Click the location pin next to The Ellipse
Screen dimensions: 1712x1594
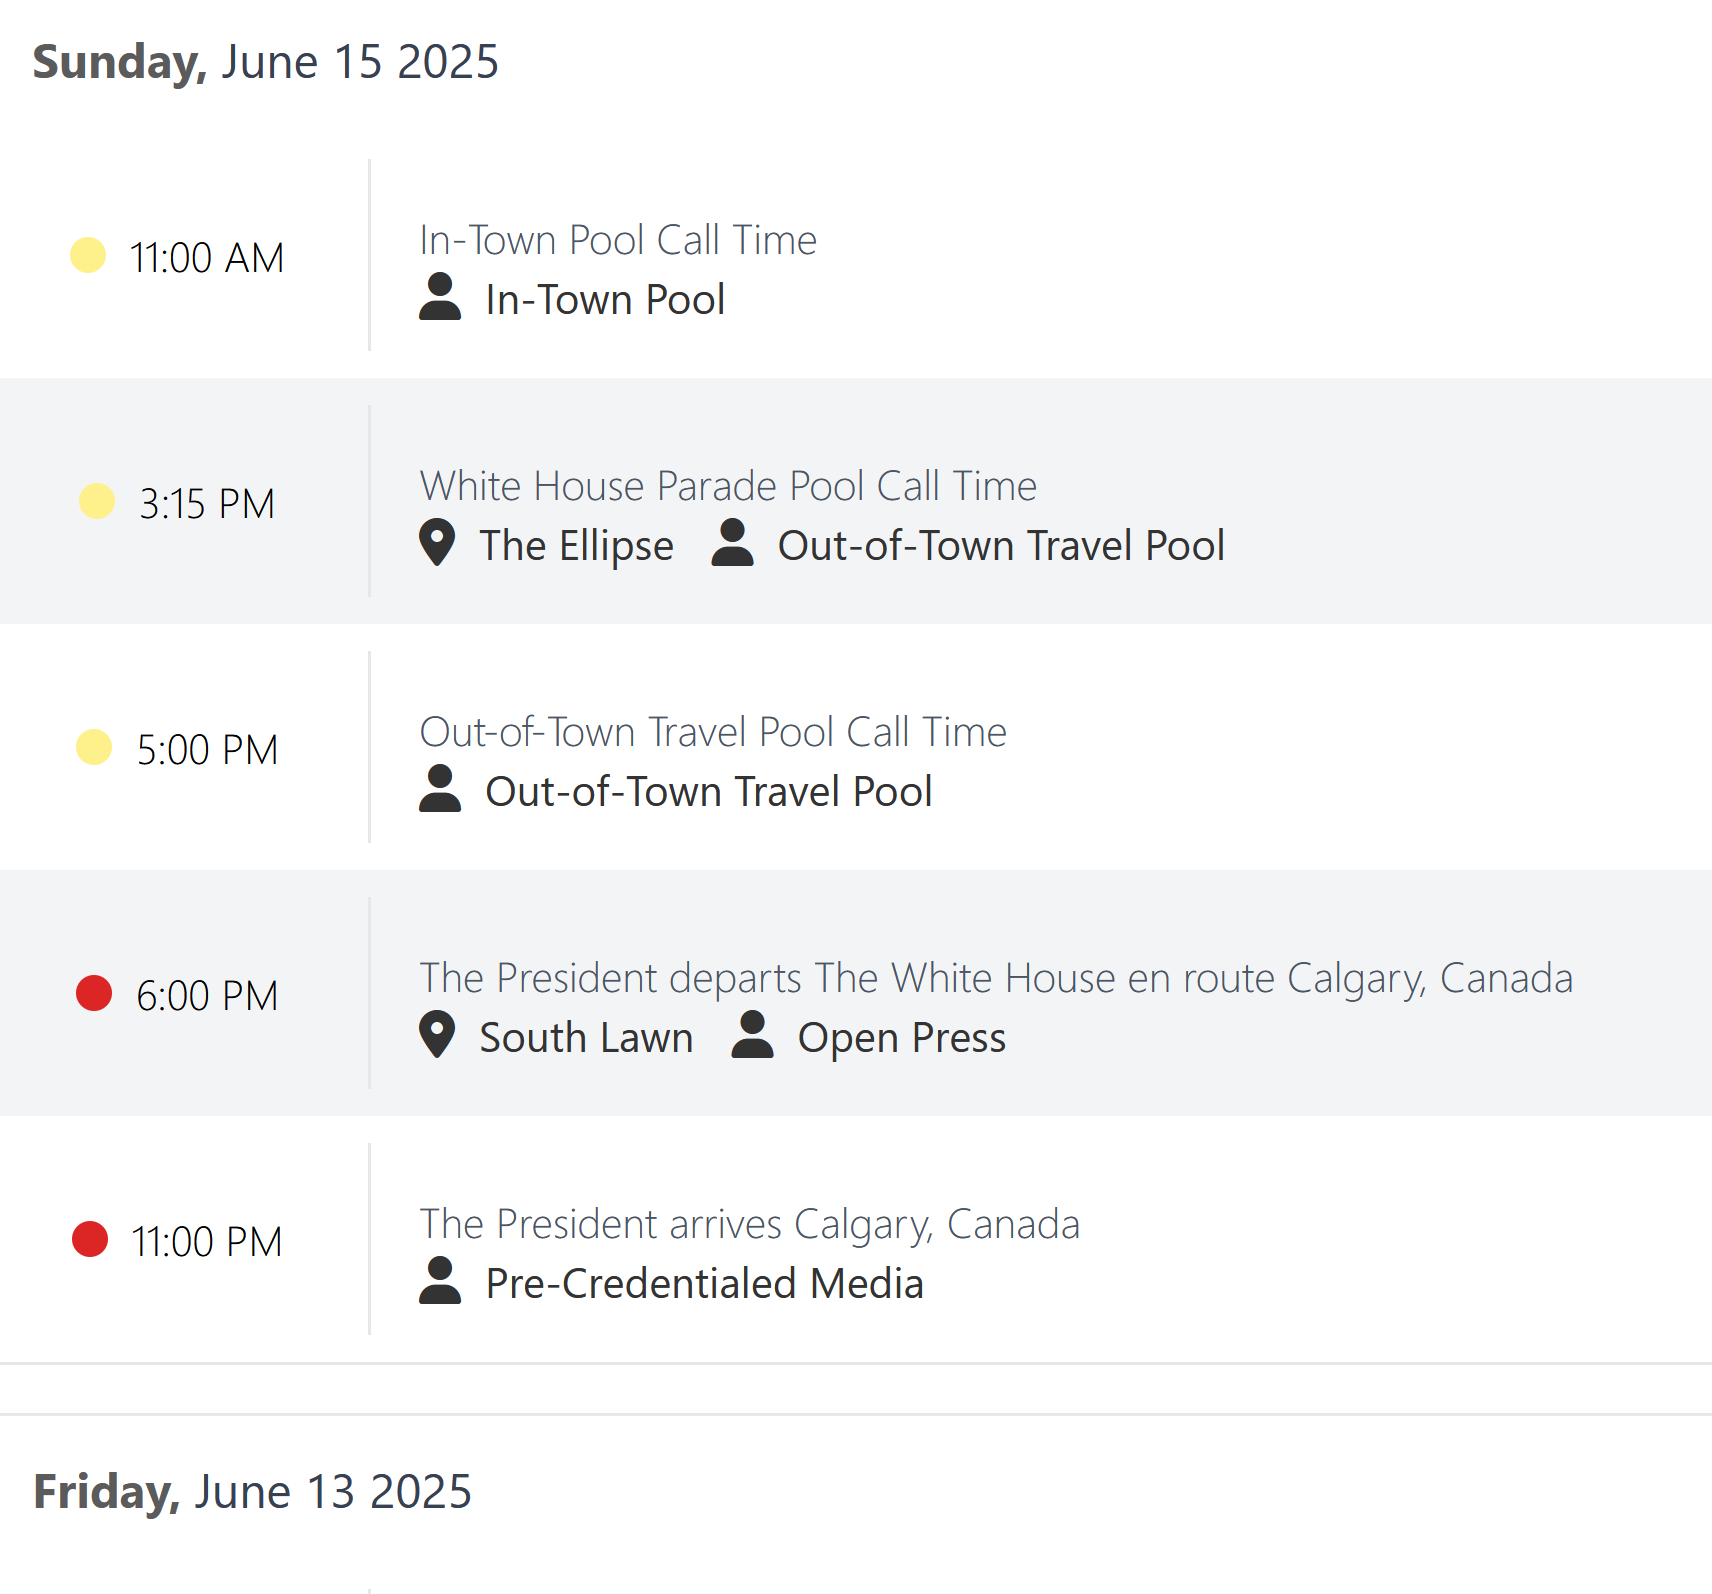[x=437, y=543]
